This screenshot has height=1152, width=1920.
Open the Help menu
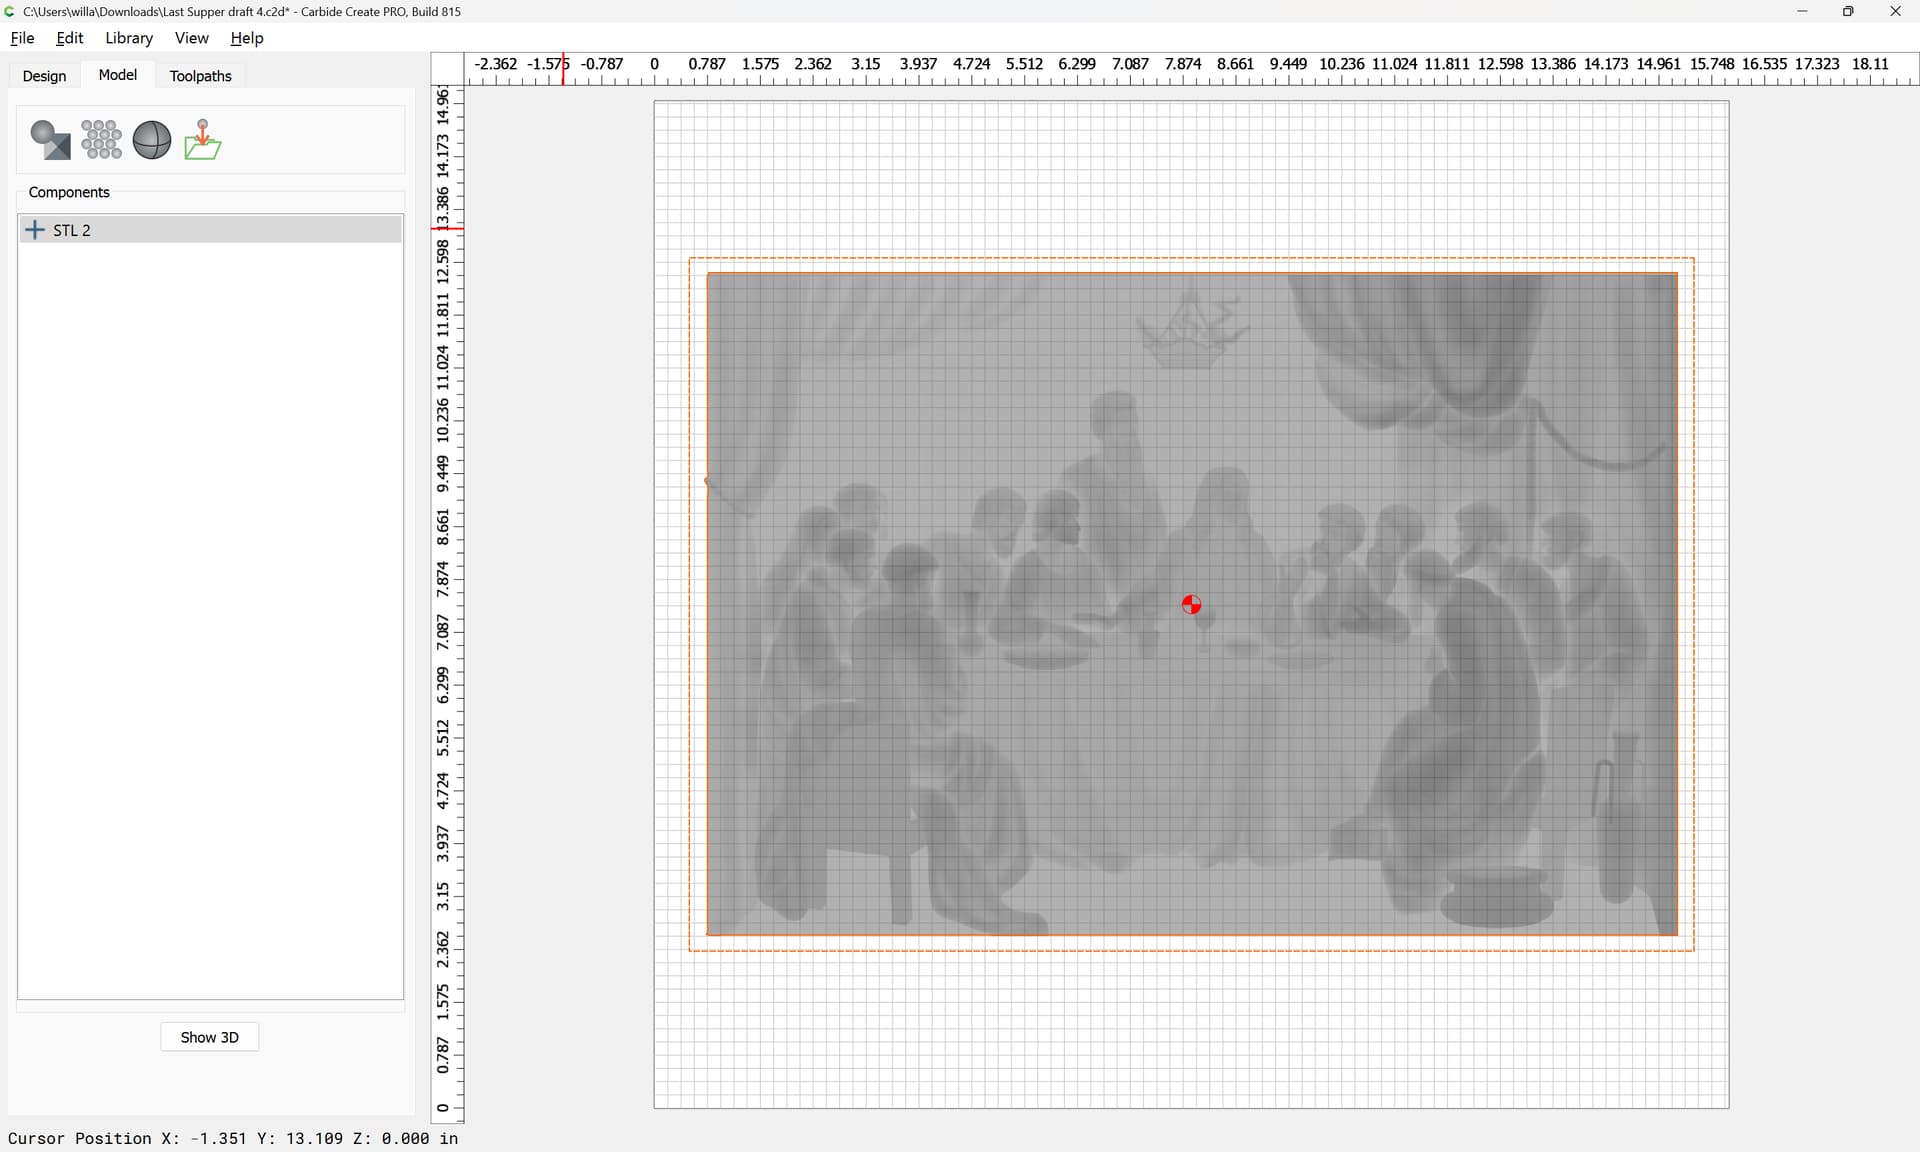point(247,38)
